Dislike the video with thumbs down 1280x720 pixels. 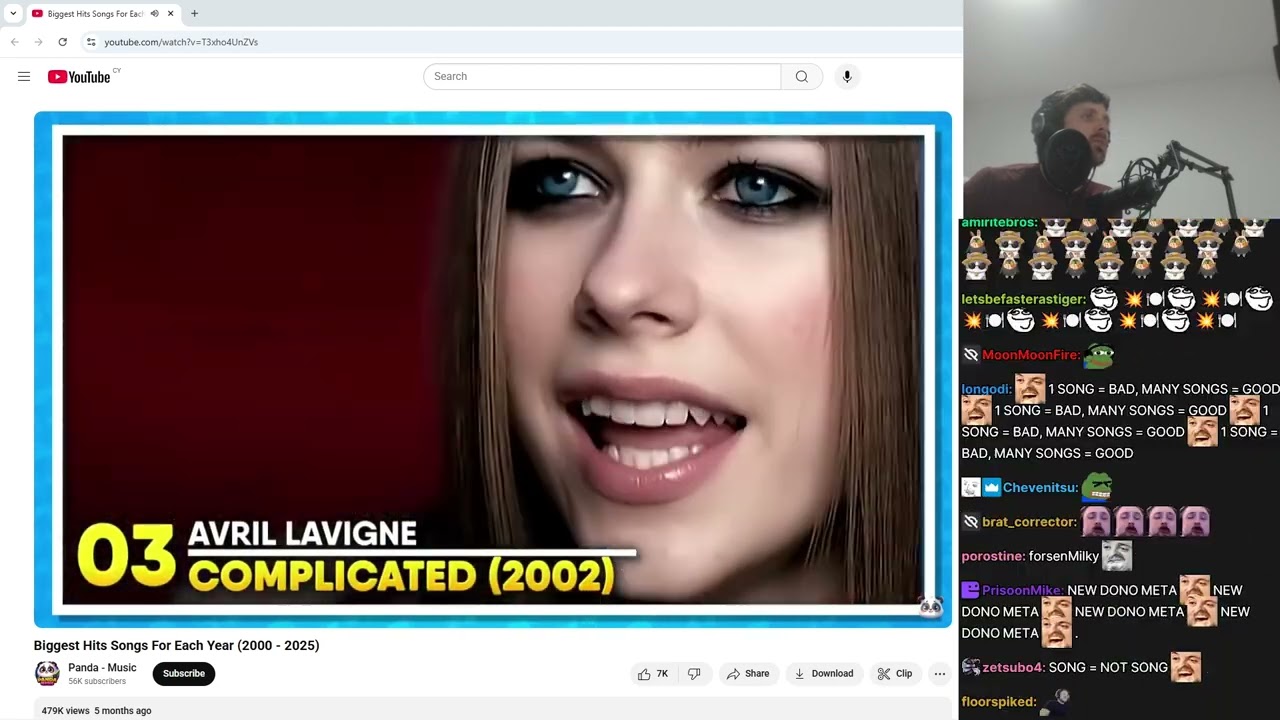point(694,674)
